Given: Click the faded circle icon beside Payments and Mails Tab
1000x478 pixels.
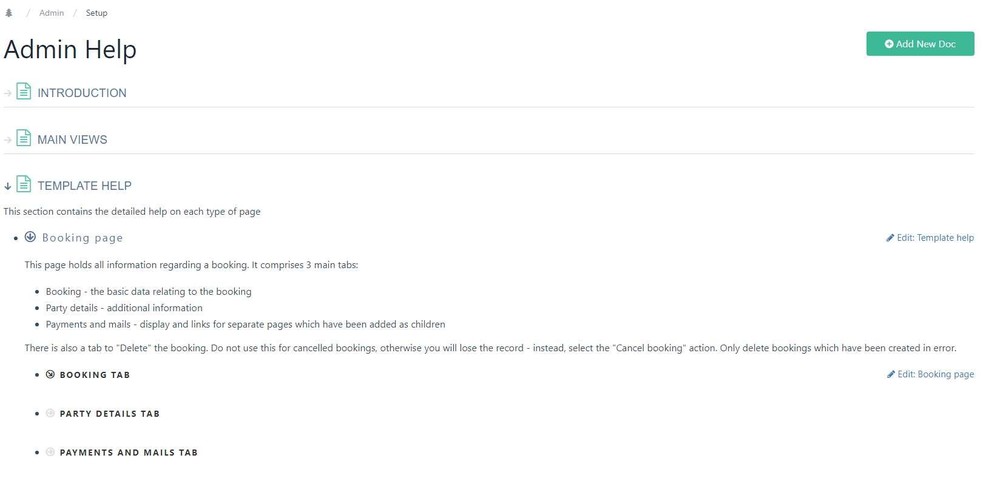Looking at the screenshot, I should (50, 452).
